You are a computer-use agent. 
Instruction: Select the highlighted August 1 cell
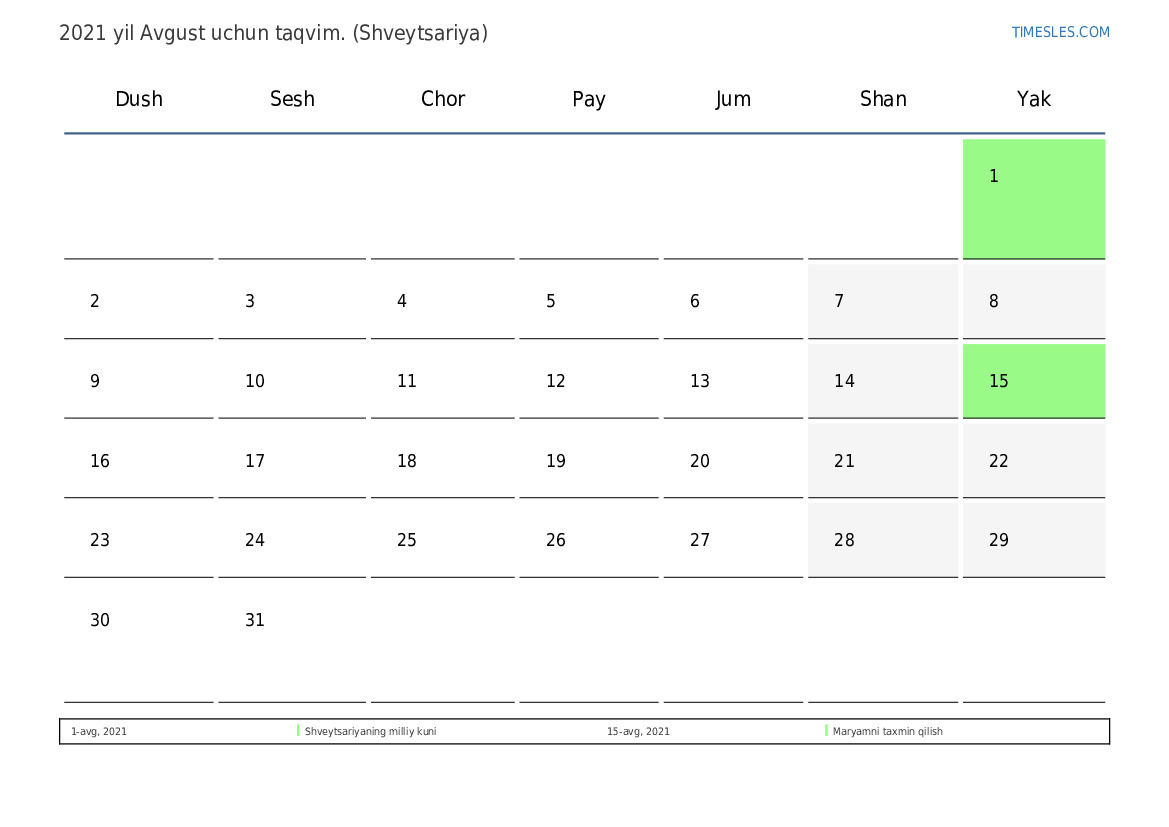click(1033, 198)
